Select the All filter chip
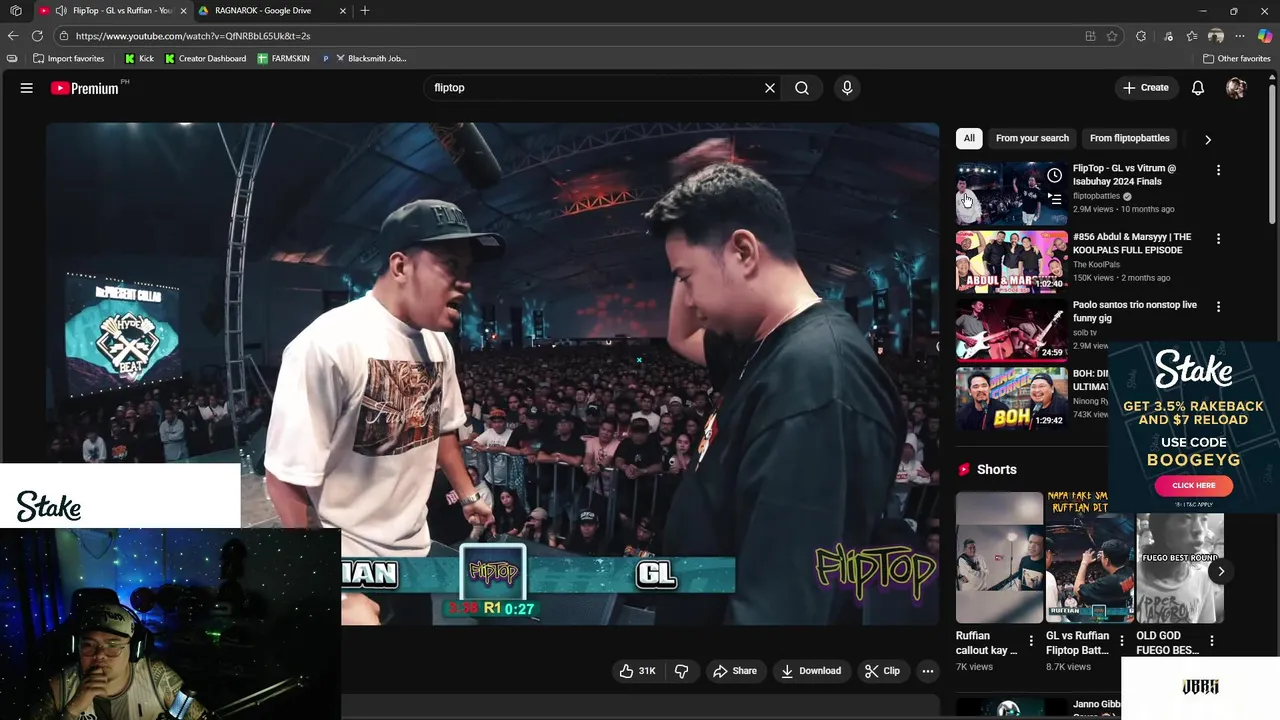Screen dimensions: 1280x720 pyautogui.click(x=969, y=138)
